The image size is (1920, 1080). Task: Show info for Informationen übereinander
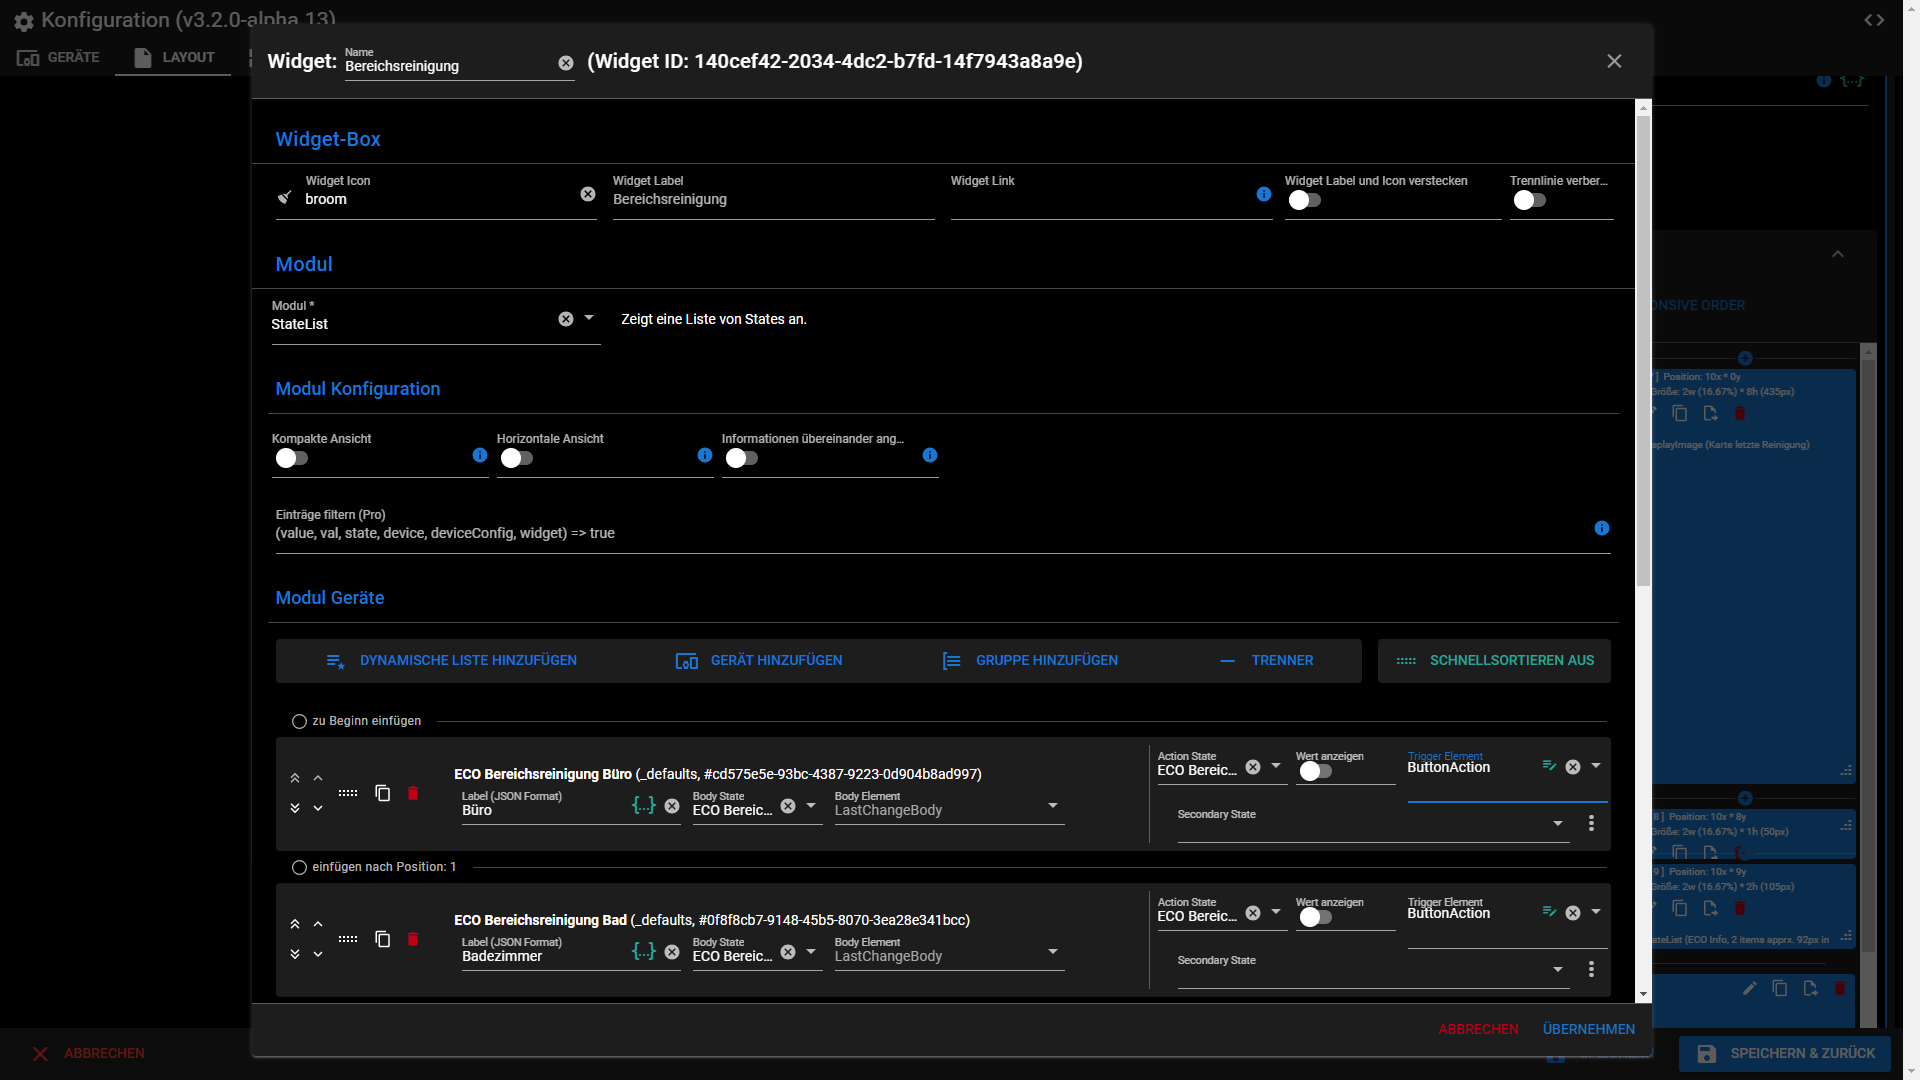[930, 455]
